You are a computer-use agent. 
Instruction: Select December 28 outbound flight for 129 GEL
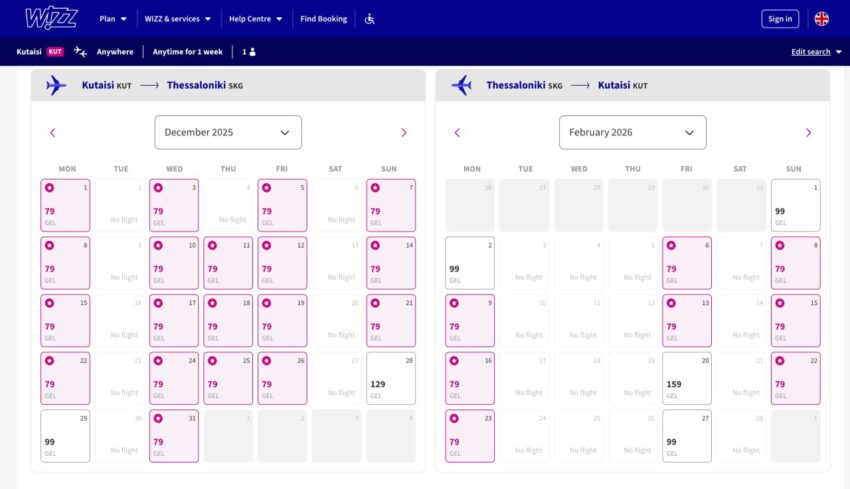(391, 378)
